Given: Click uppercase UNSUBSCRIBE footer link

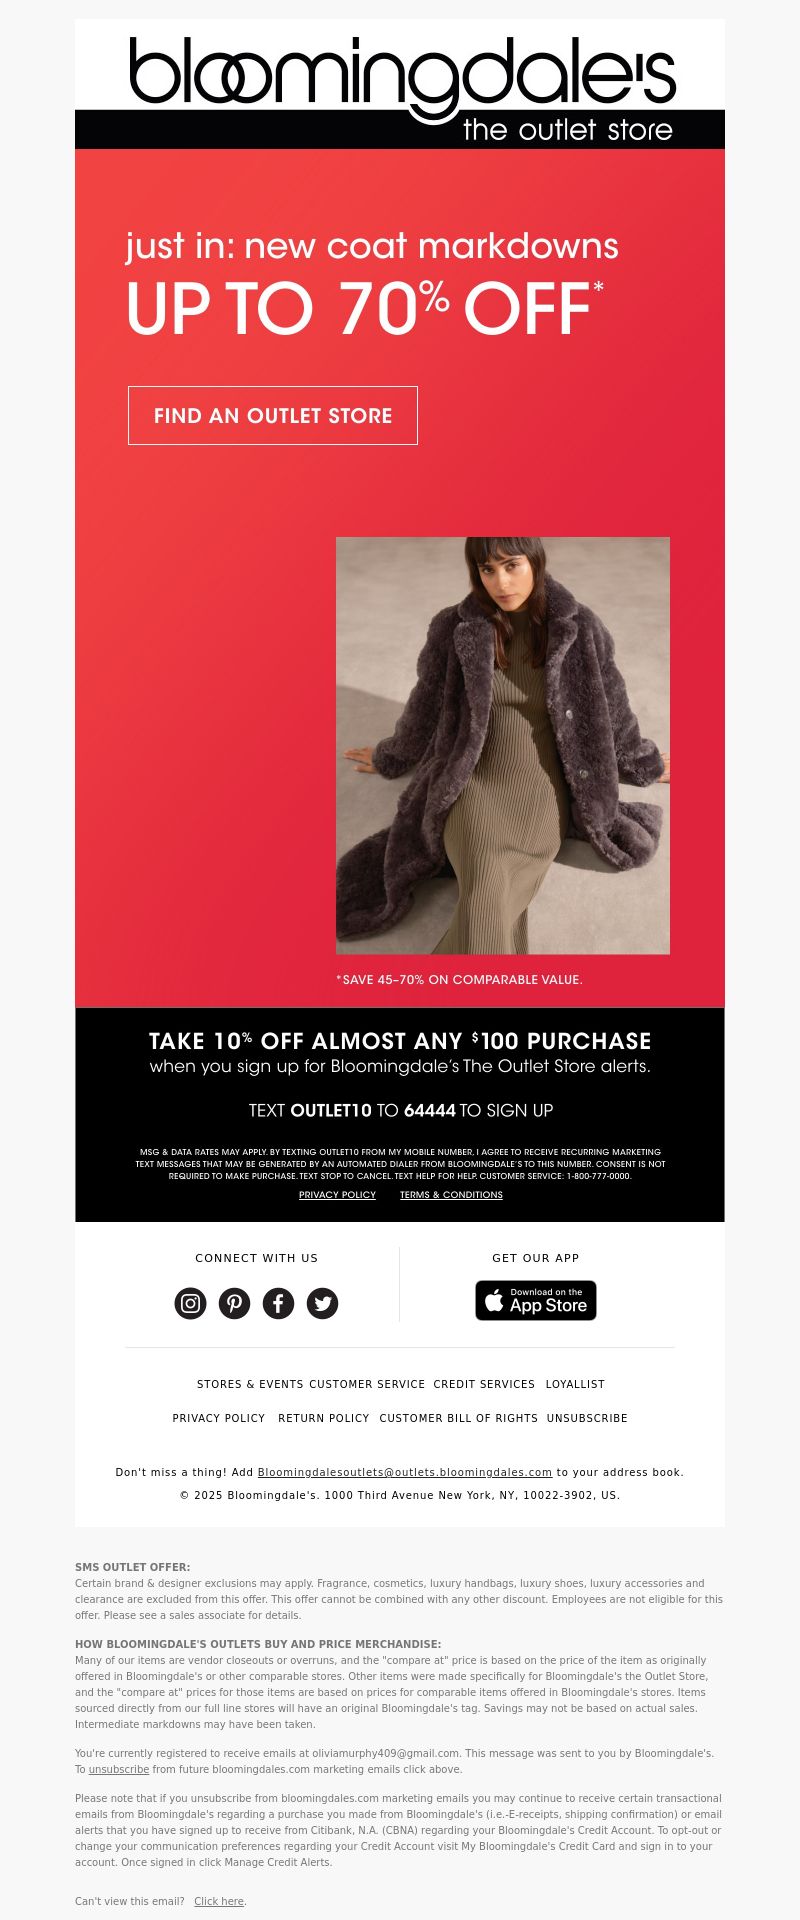Looking at the screenshot, I should (x=587, y=1418).
